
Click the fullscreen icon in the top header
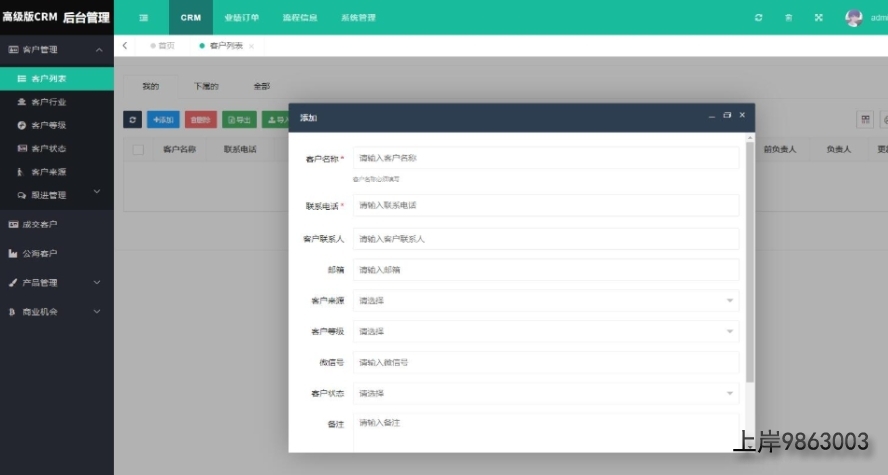(x=819, y=18)
